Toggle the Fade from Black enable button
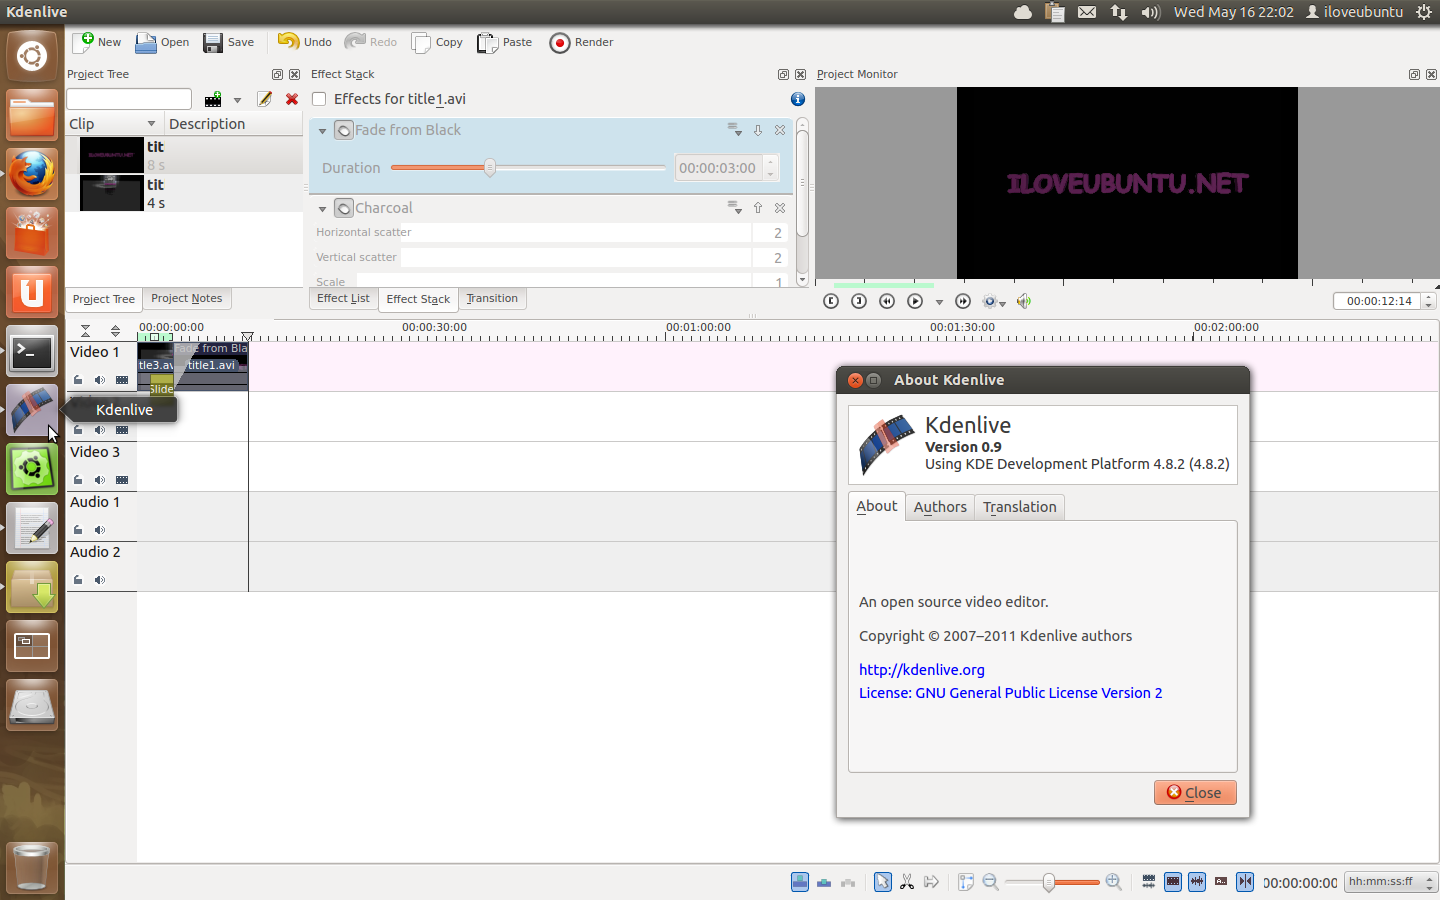Image resolution: width=1440 pixels, height=900 pixels. pyautogui.click(x=344, y=130)
